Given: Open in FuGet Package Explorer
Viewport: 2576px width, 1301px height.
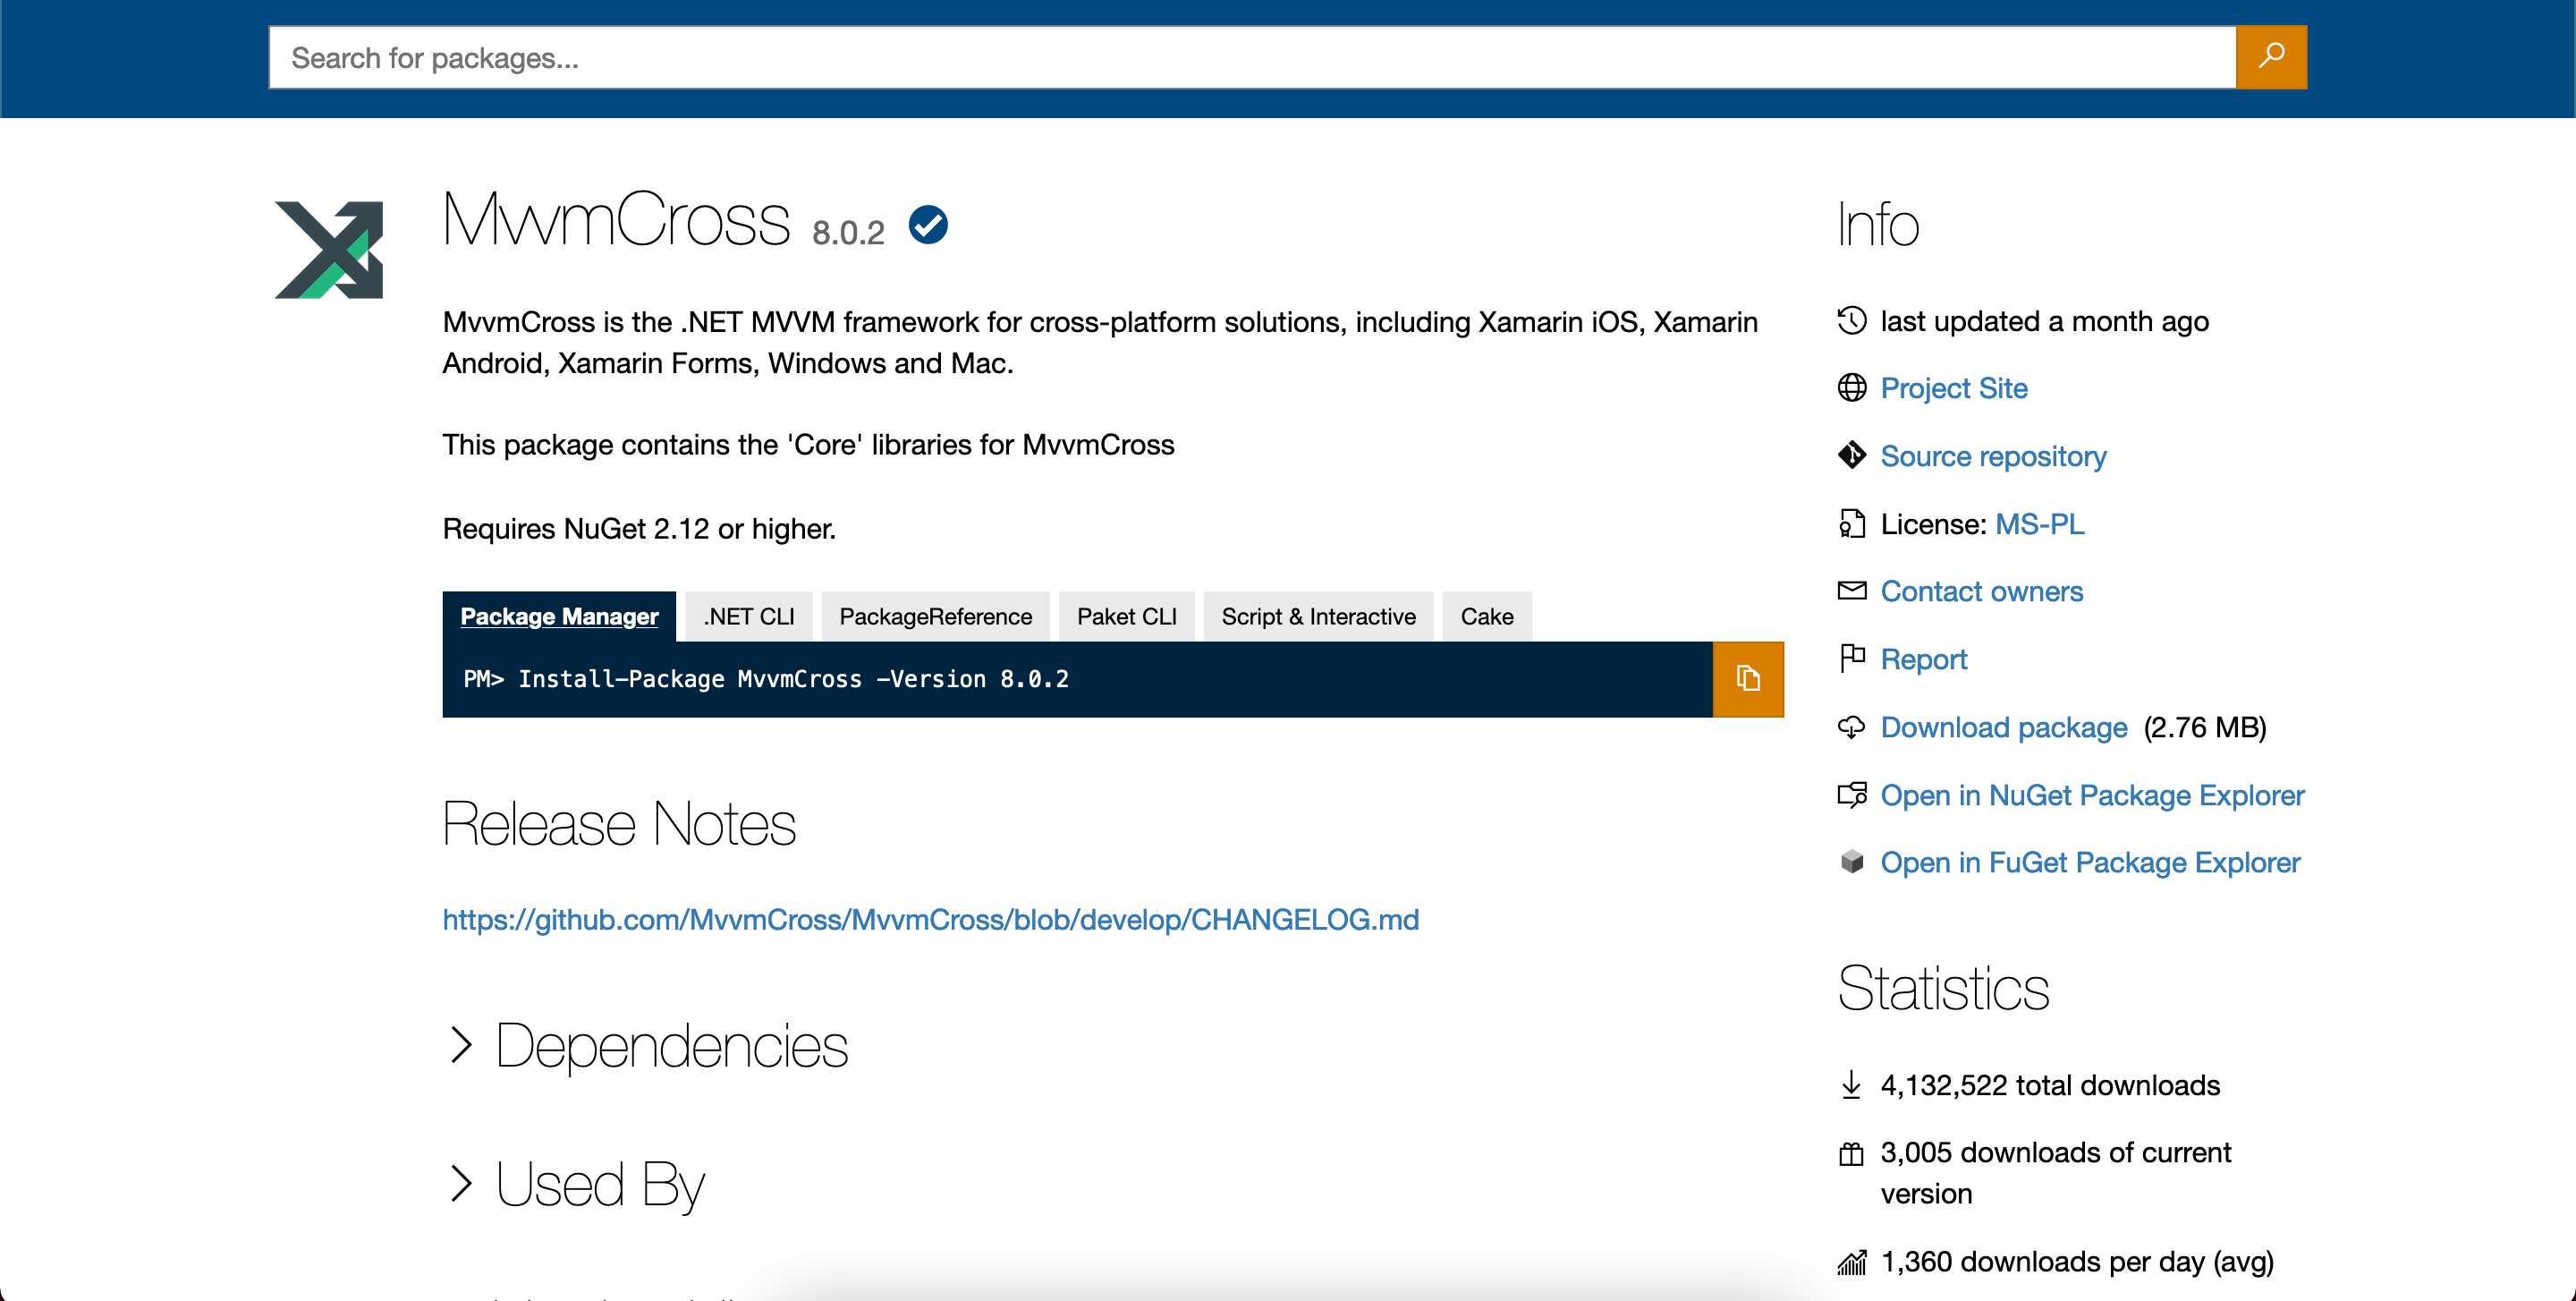Looking at the screenshot, I should (2089, 862).
